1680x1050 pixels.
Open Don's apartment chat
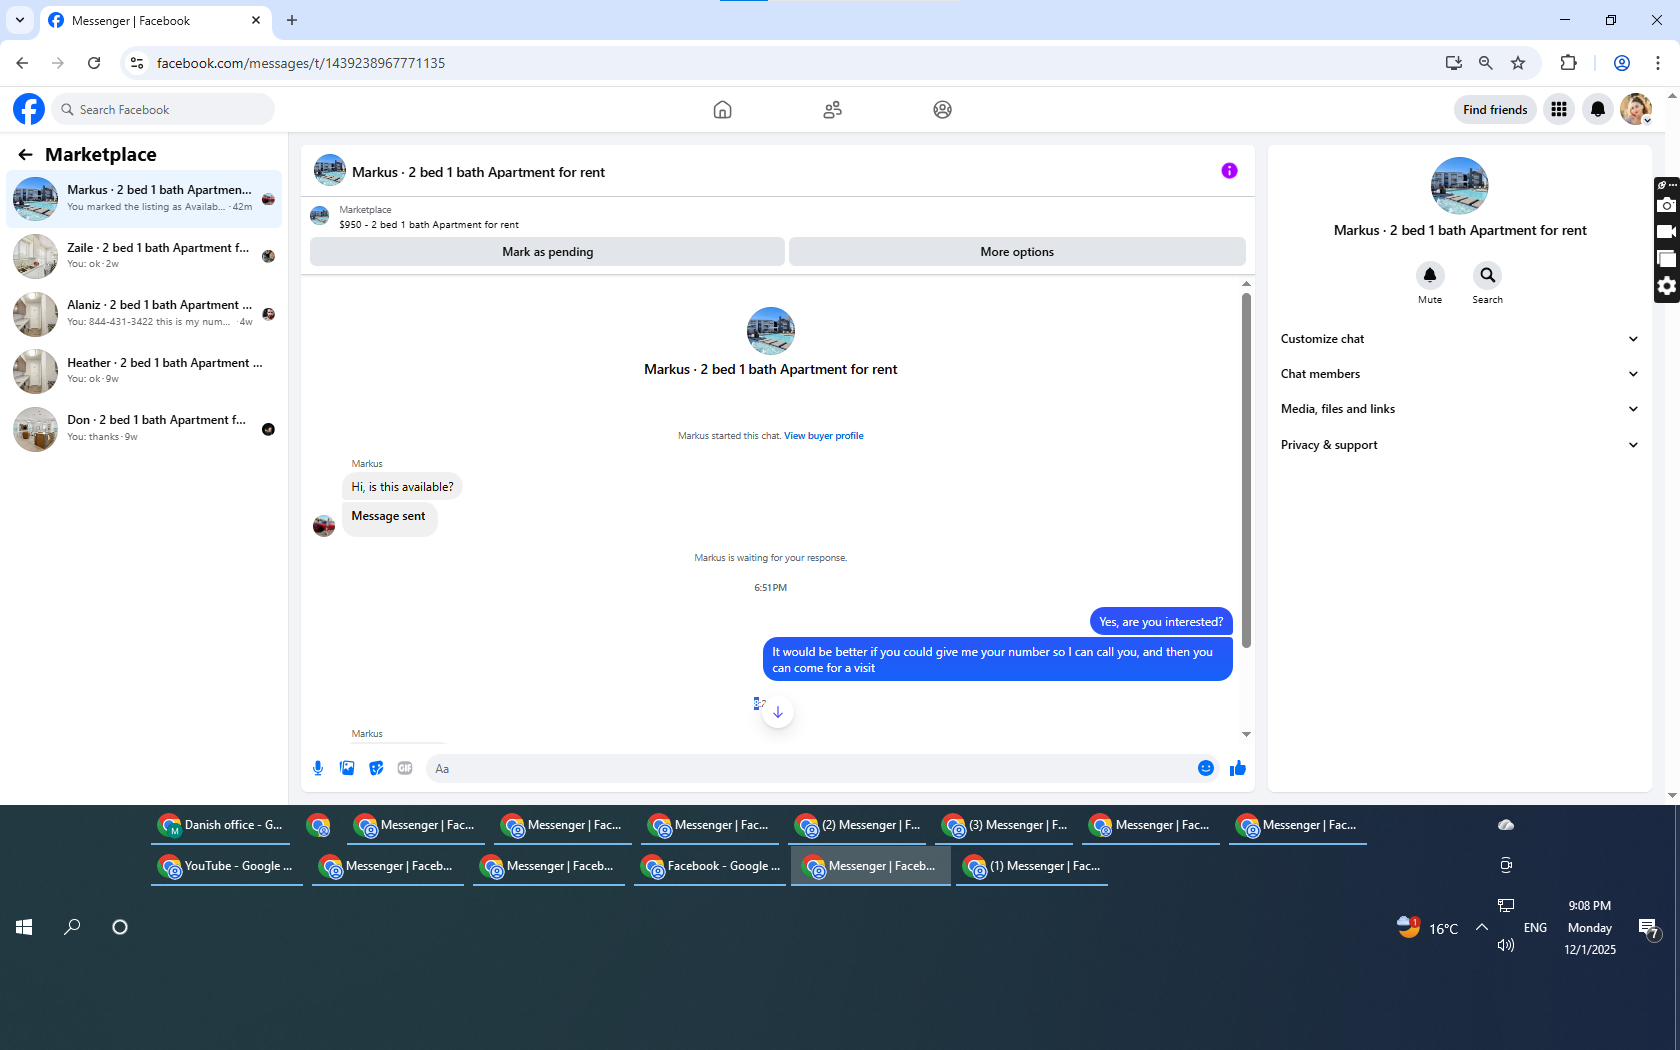coord(144,428)
